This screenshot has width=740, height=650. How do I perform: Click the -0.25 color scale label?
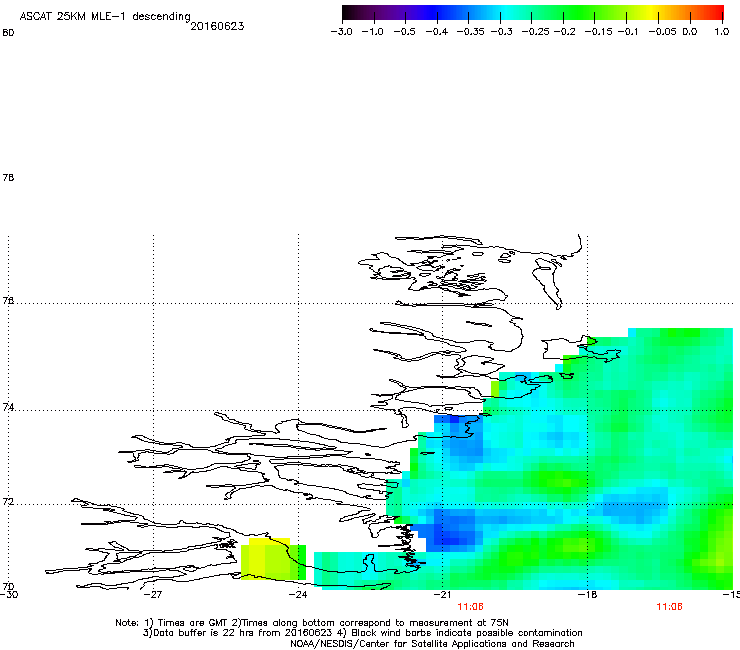[x=536, y=32]
